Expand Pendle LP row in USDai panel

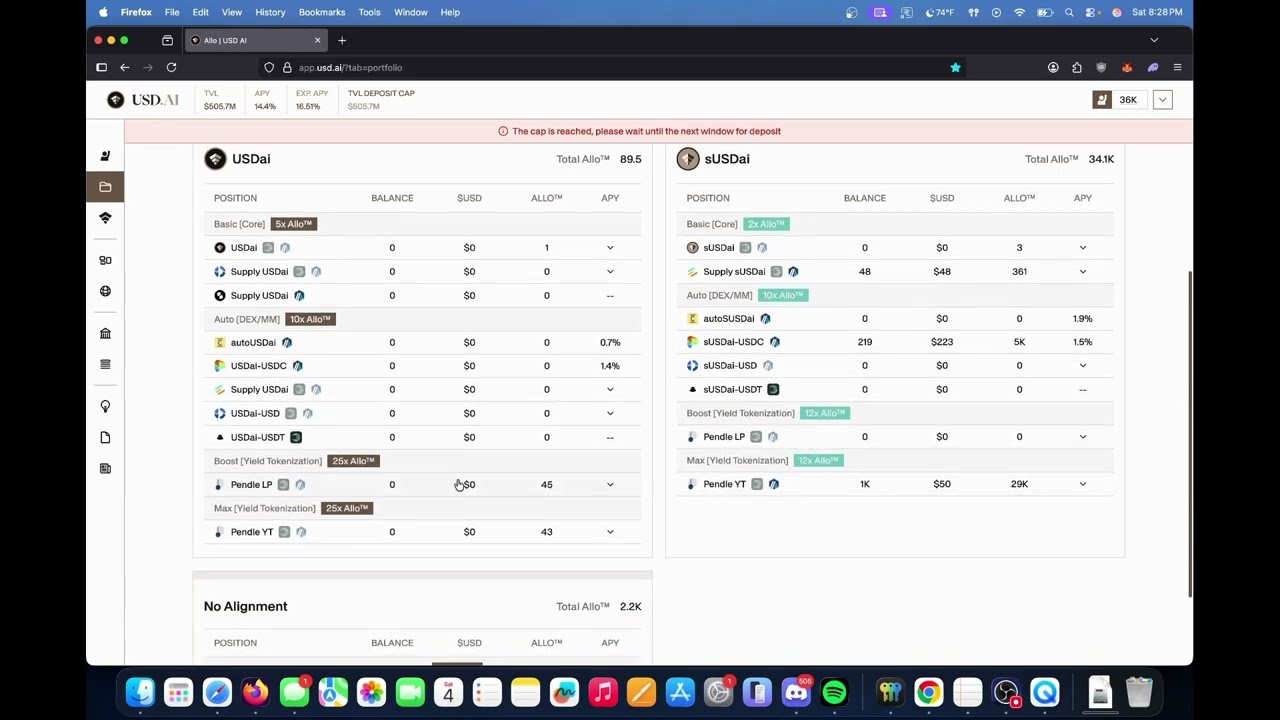[x=610, y=484]
